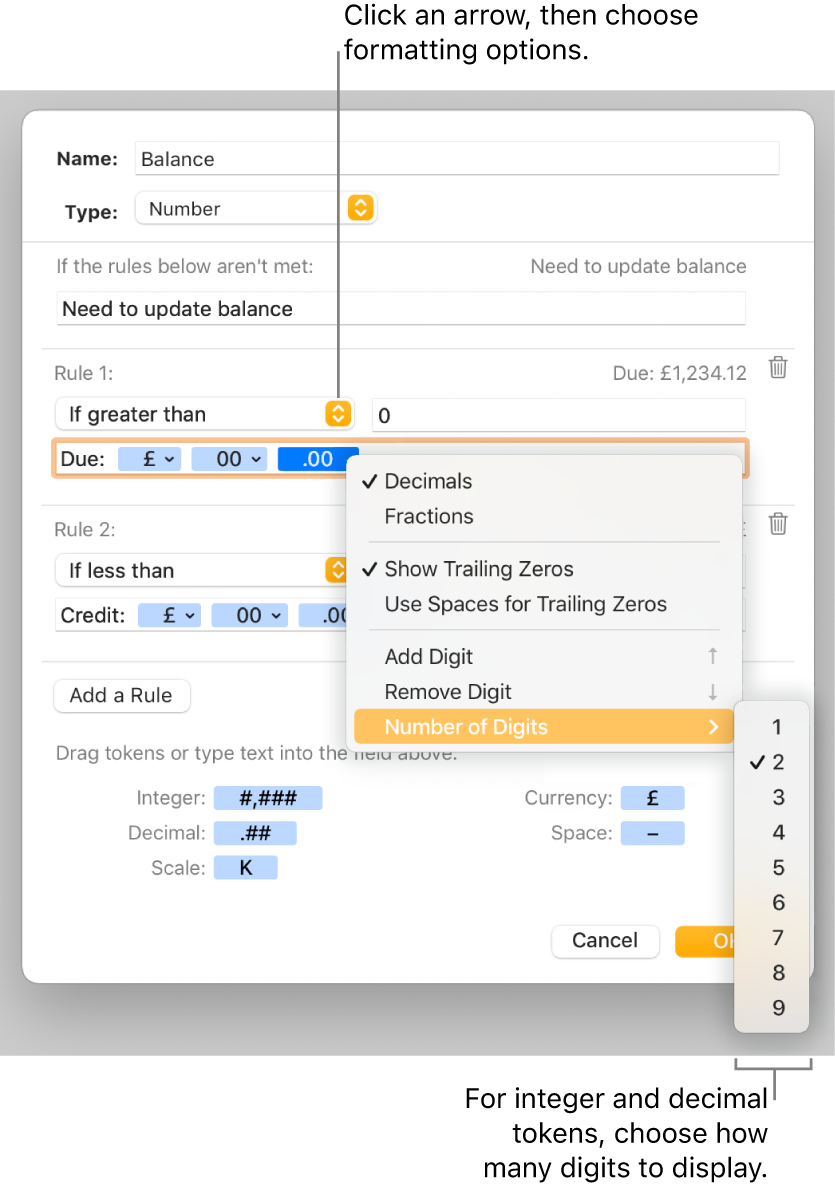
Task: Open the Type Number popup menu
Action: click(255, 209)
